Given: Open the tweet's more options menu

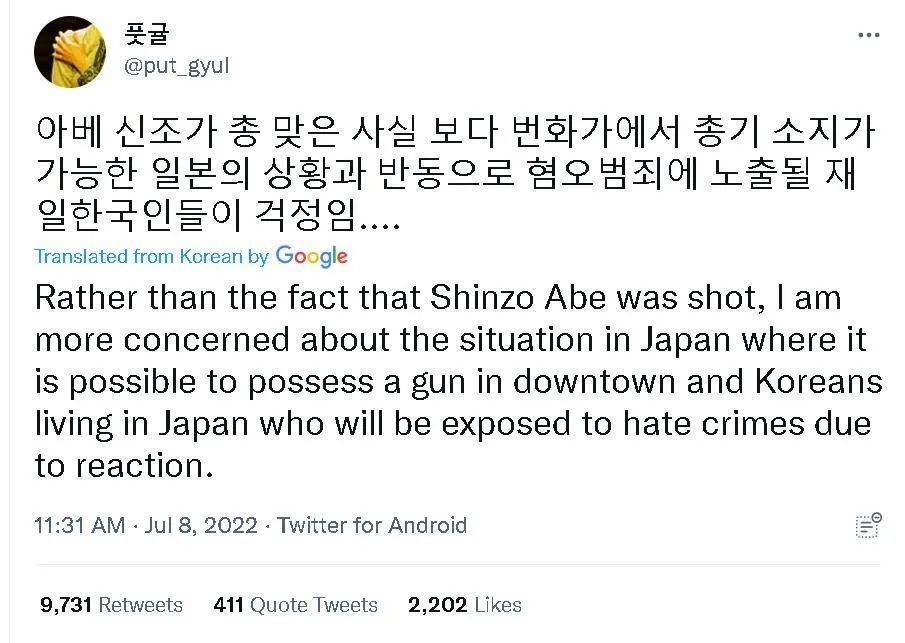Looking at the screenshot, I should [868, 35].
